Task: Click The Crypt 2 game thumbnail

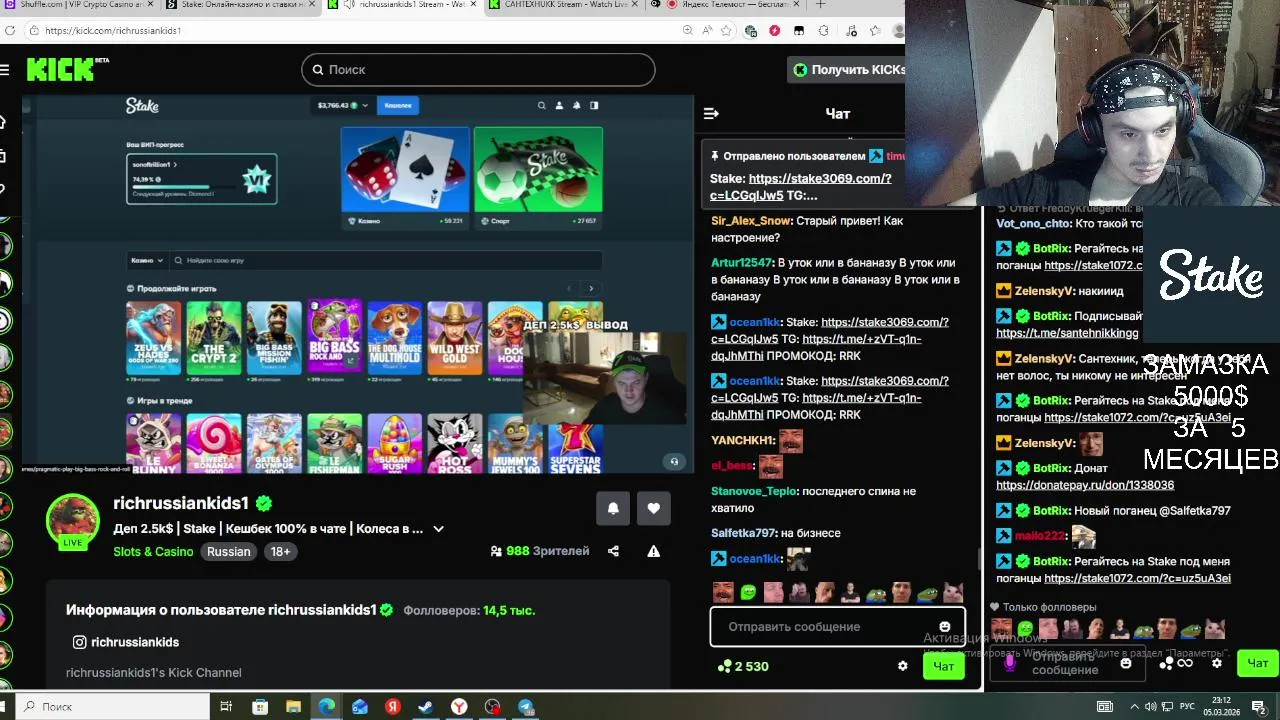Action: coord(213,338)
